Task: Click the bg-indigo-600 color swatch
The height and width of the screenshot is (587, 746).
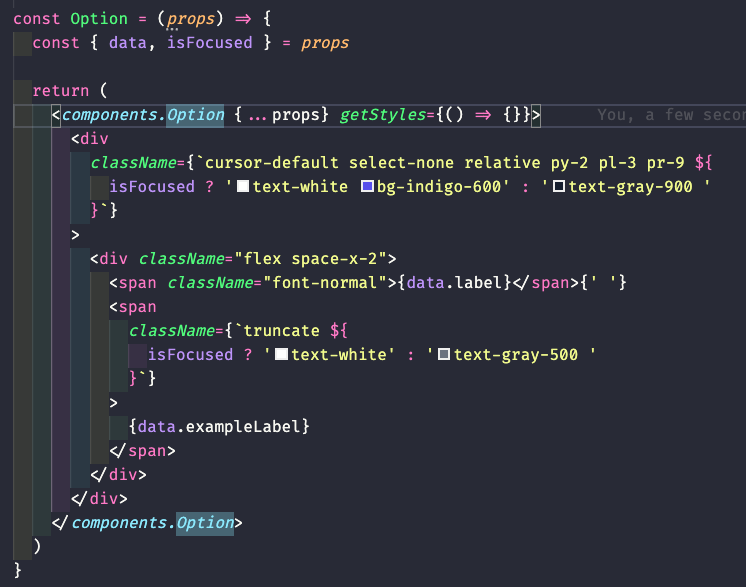Action: (367, 186)
